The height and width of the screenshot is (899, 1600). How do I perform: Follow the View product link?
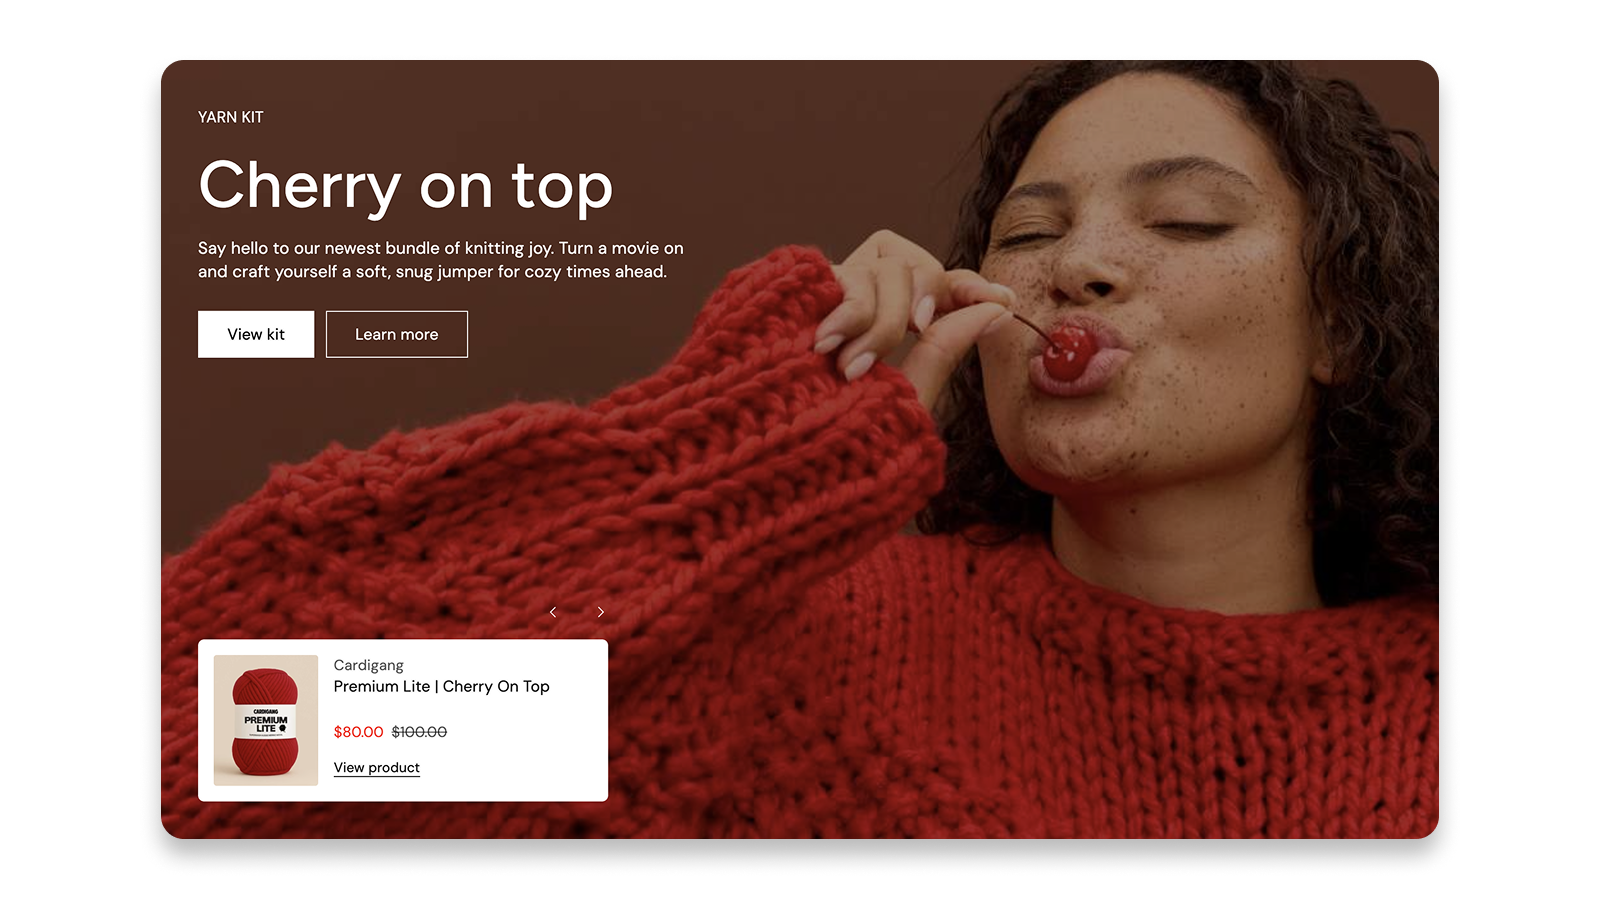376,767
